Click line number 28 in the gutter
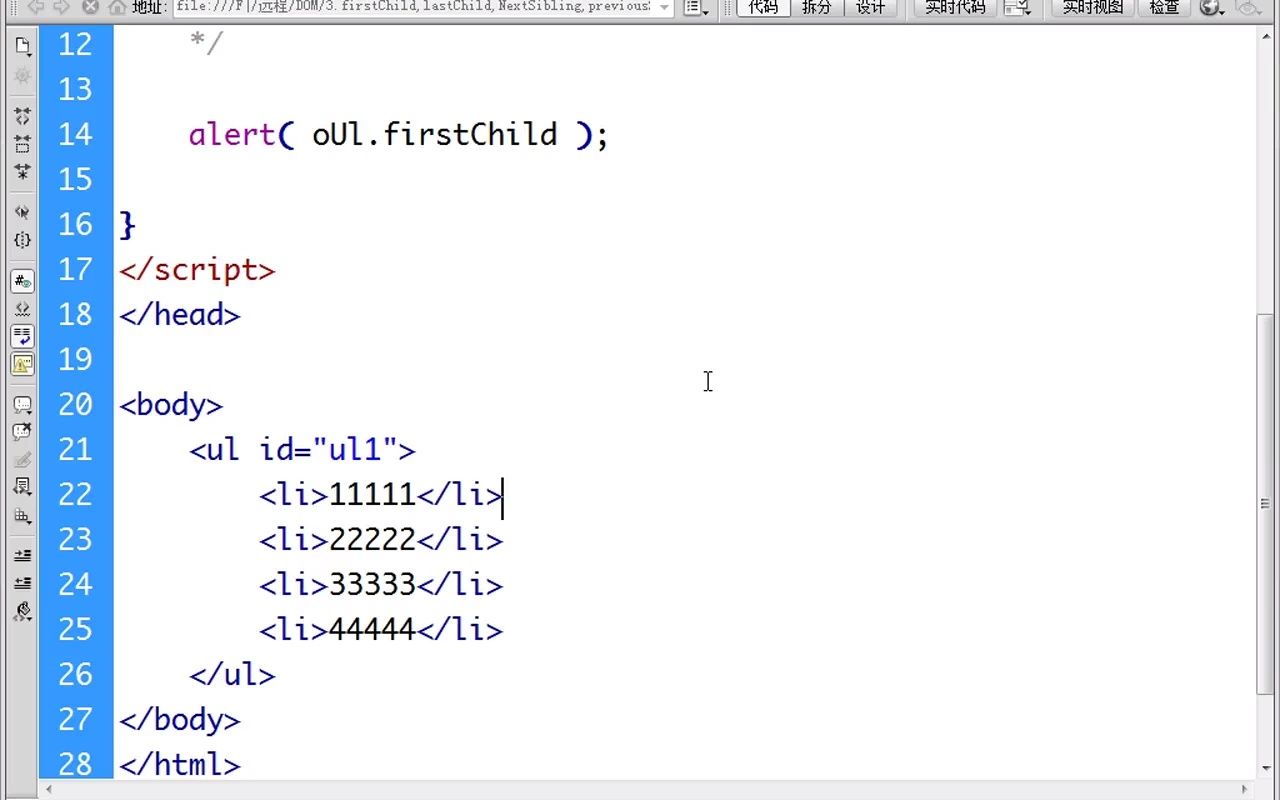1280x800 pixels. click(x=75, y=764)
